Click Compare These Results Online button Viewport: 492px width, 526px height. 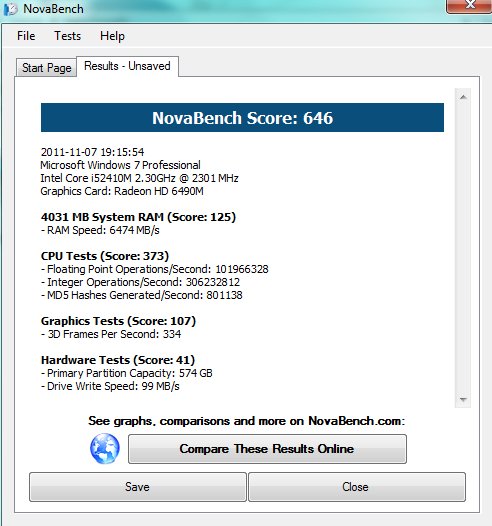[267, 449]
